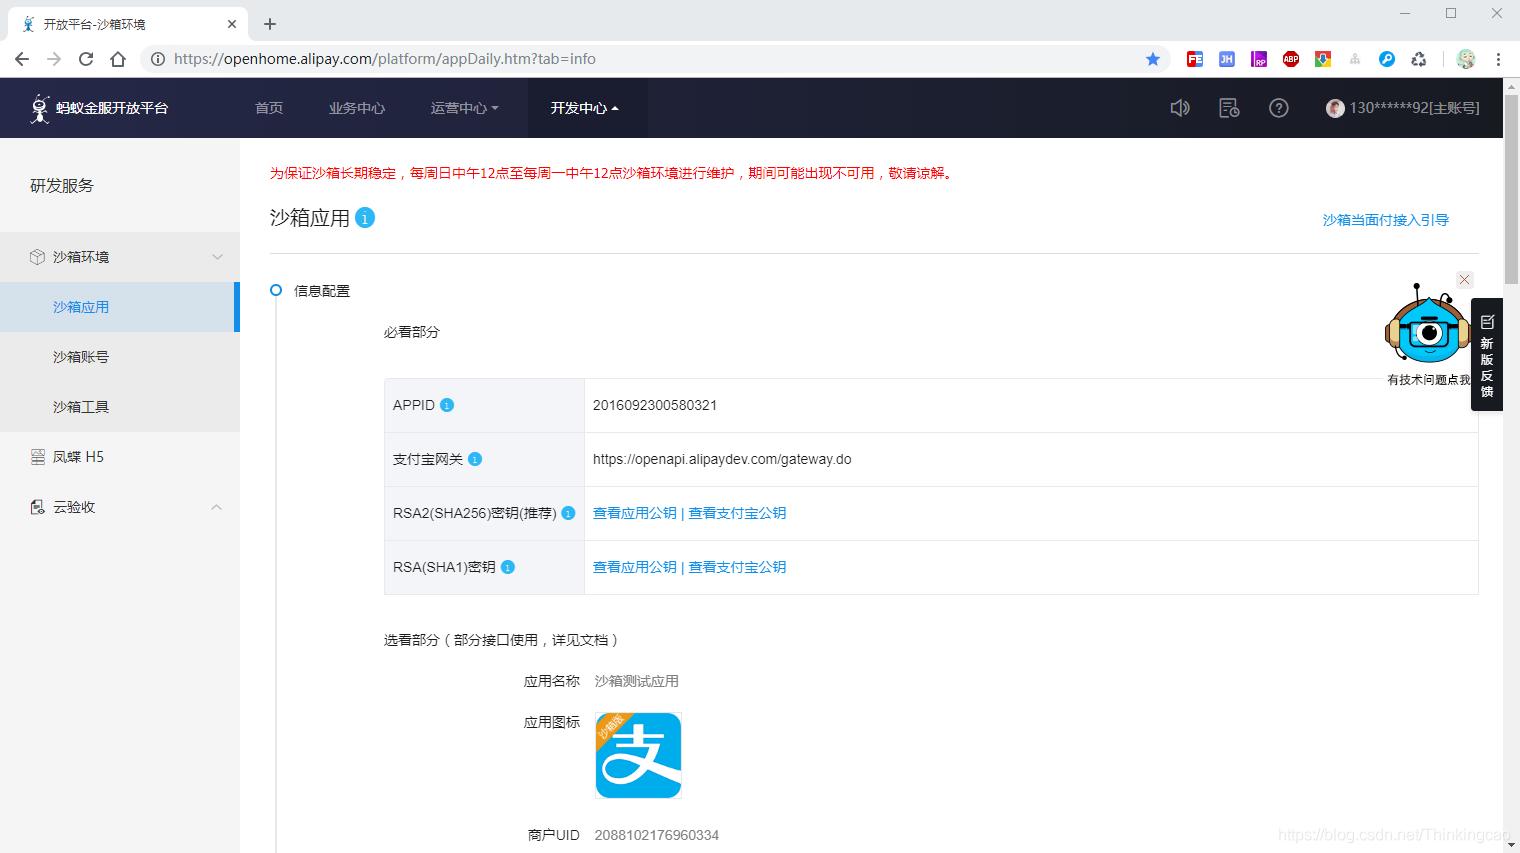Open the FE browser extension
1520x853 pixels.
click(1195, 59)
